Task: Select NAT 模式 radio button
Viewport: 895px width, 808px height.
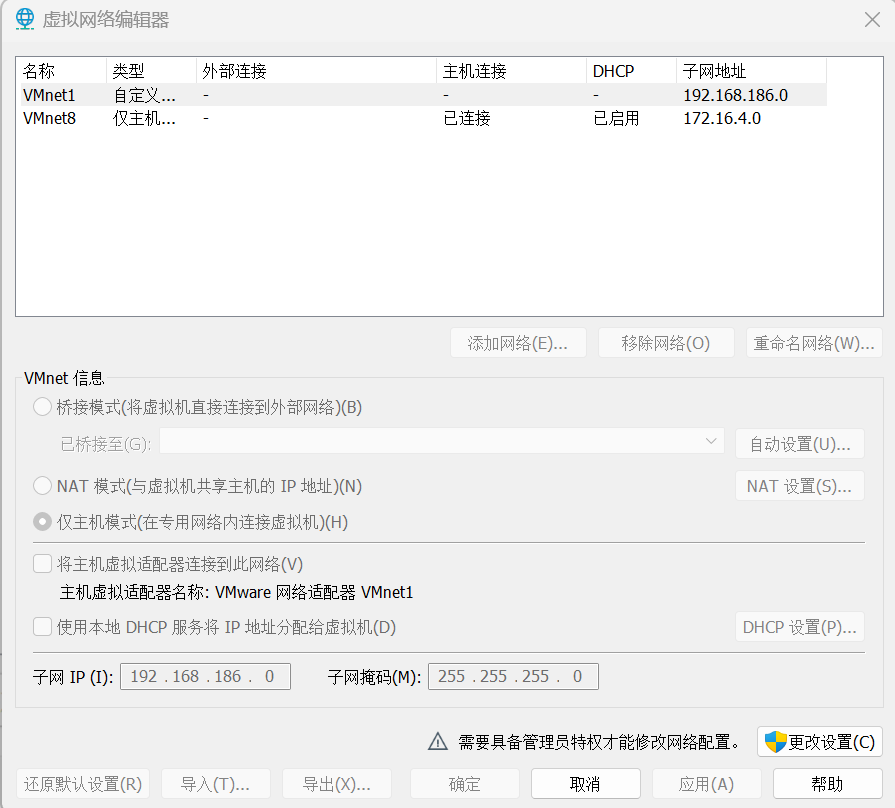Action: (42, 486)
